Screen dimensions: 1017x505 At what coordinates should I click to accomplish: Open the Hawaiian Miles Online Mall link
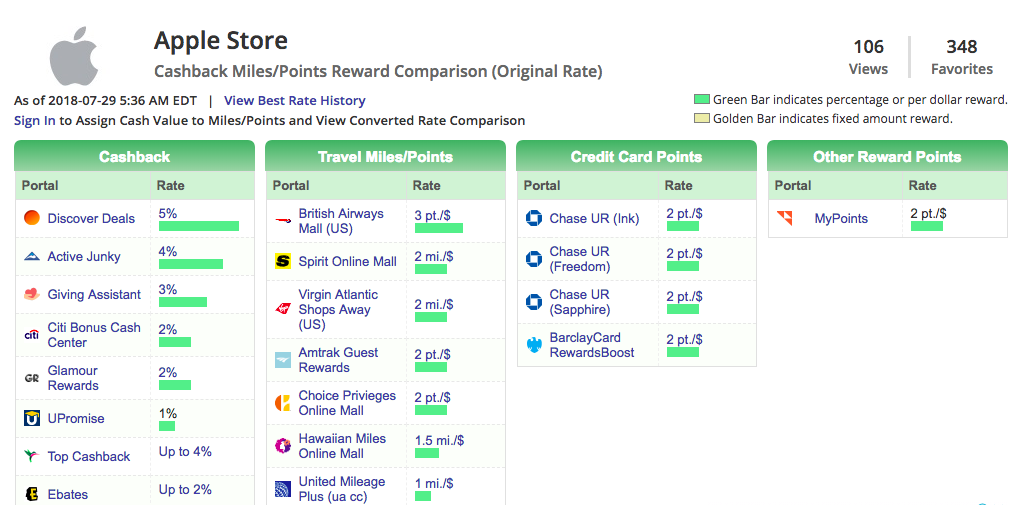(342, 446)
